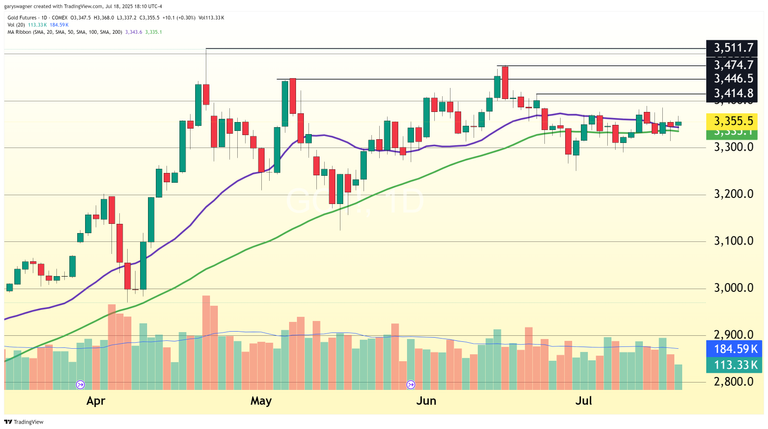Click the Apr label on time axis

[x=96, y=401]
